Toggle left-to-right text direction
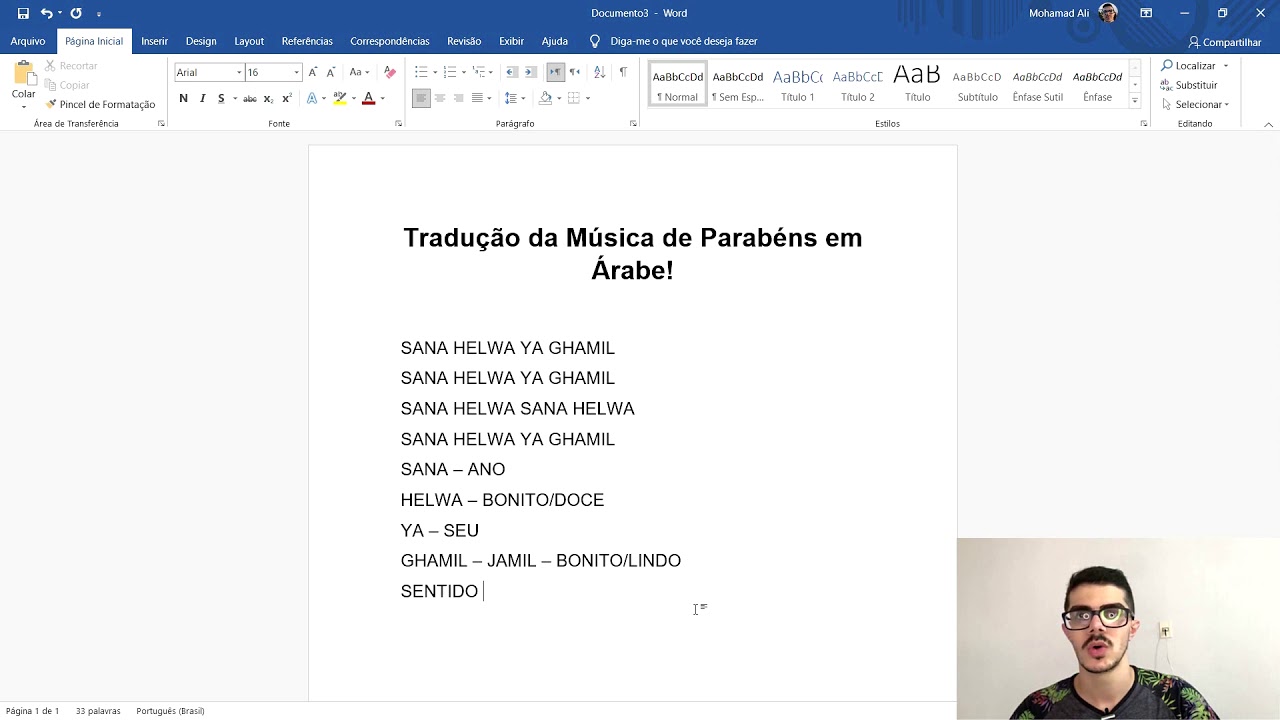Screen dimensions: 1280x720 tap(555, 72)
